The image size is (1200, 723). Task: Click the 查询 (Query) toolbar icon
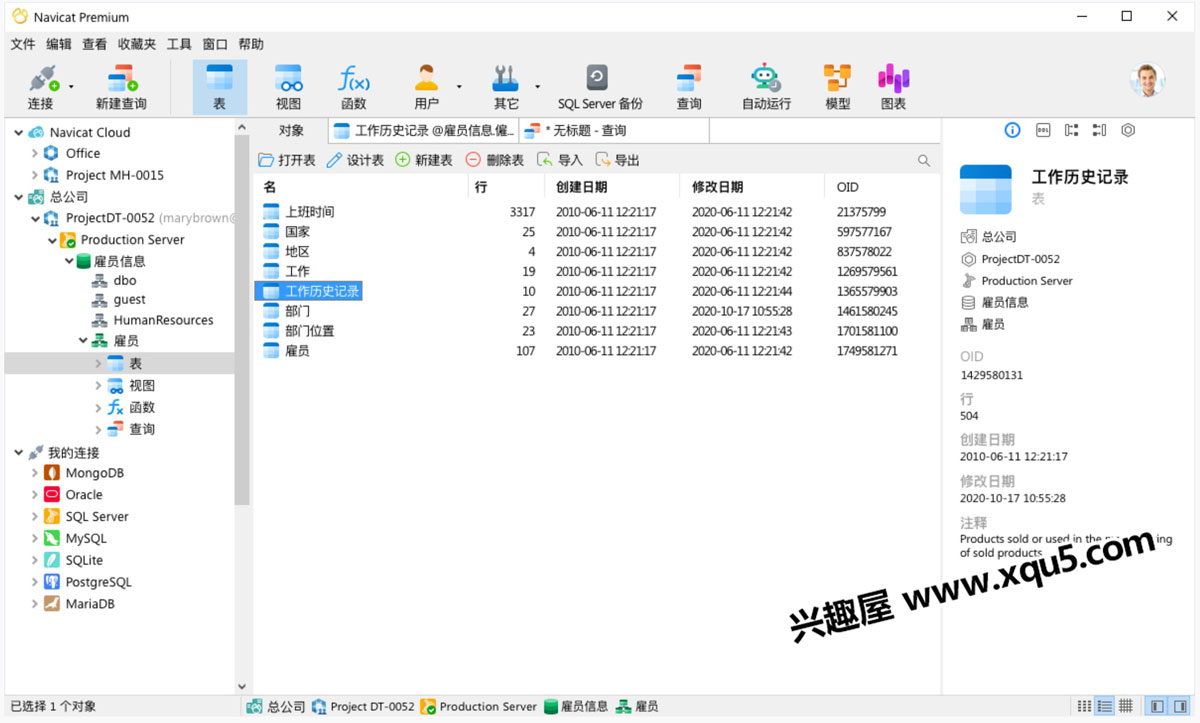(689, 87)
